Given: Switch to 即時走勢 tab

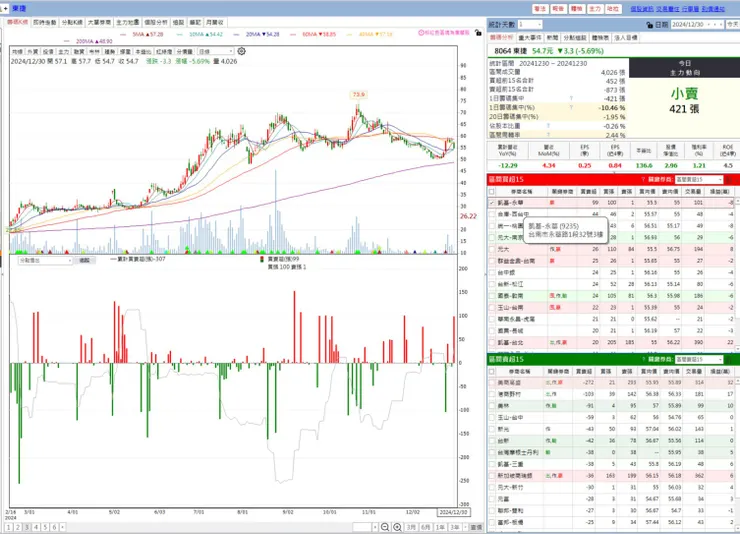Looking at the screenshot, I should [x=45, y=22].
